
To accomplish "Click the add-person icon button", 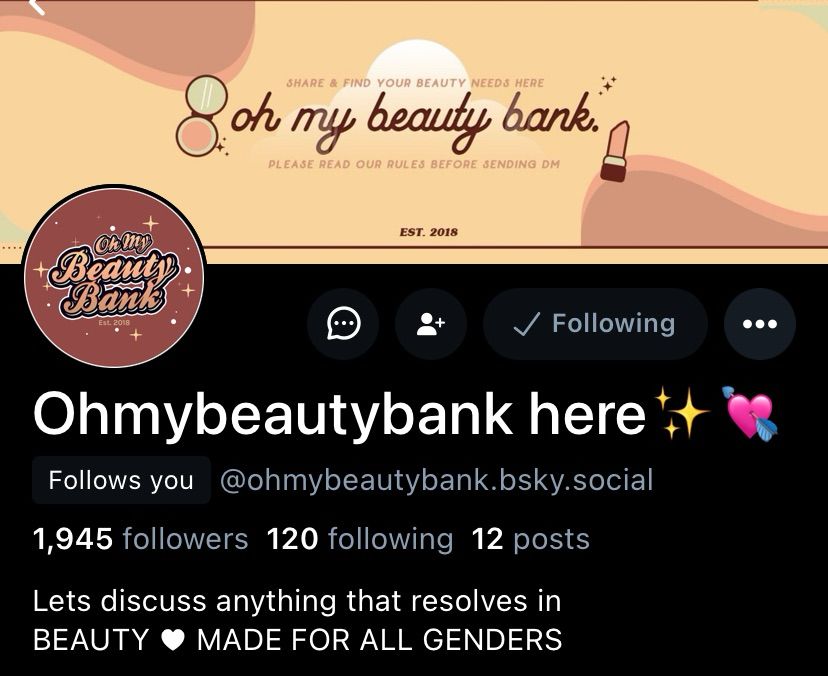I will [x=431, y=324].
